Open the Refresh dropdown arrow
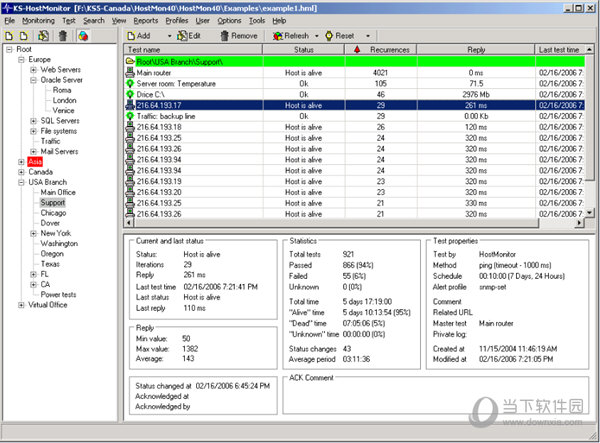Screen dimensions: 600x443 316,36
